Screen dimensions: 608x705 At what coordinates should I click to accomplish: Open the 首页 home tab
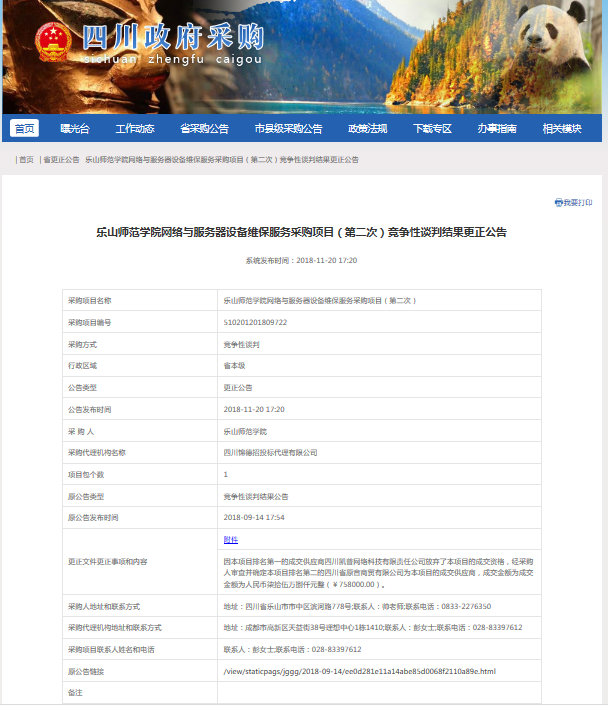point(24,128)
